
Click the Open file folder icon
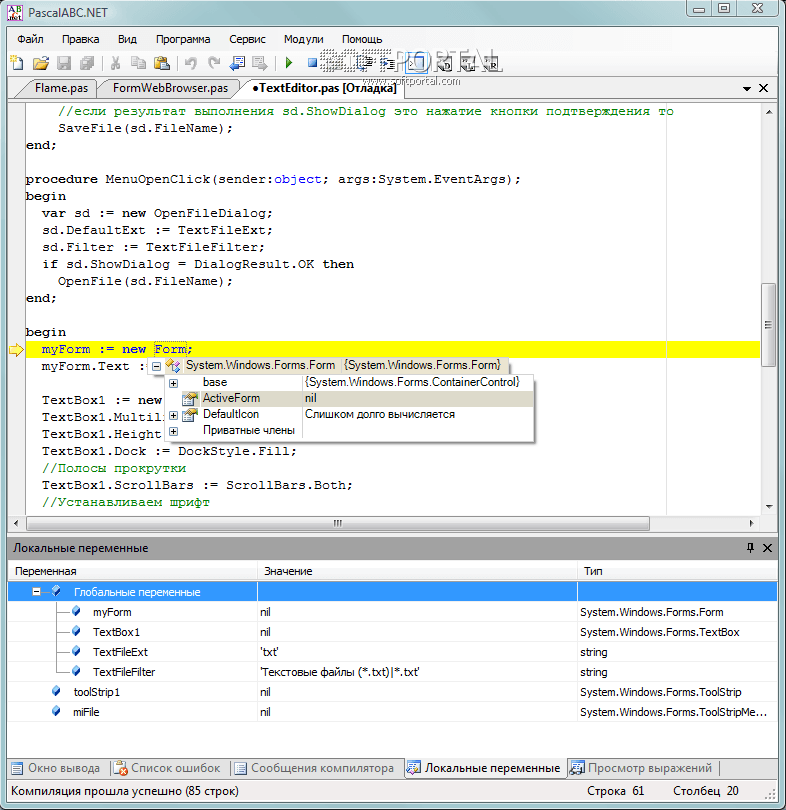[x=40, y=63]
